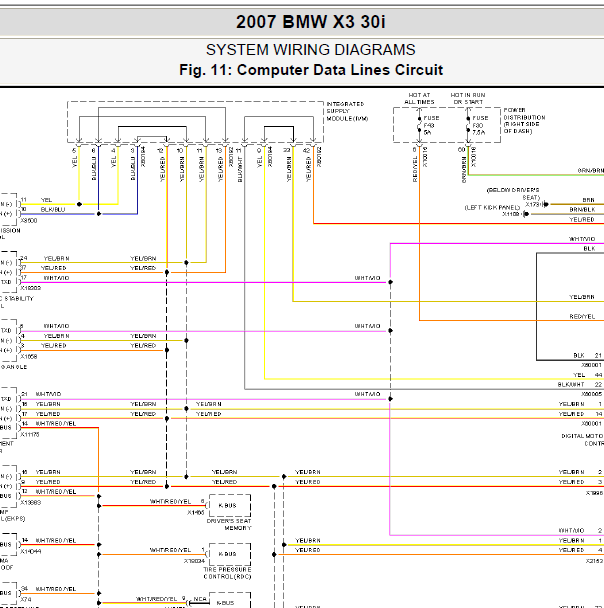Click the vertical "GRN/BRN" wire label under fuse F30
This screenshot has width=604, height=608.
tap(464, 169)
